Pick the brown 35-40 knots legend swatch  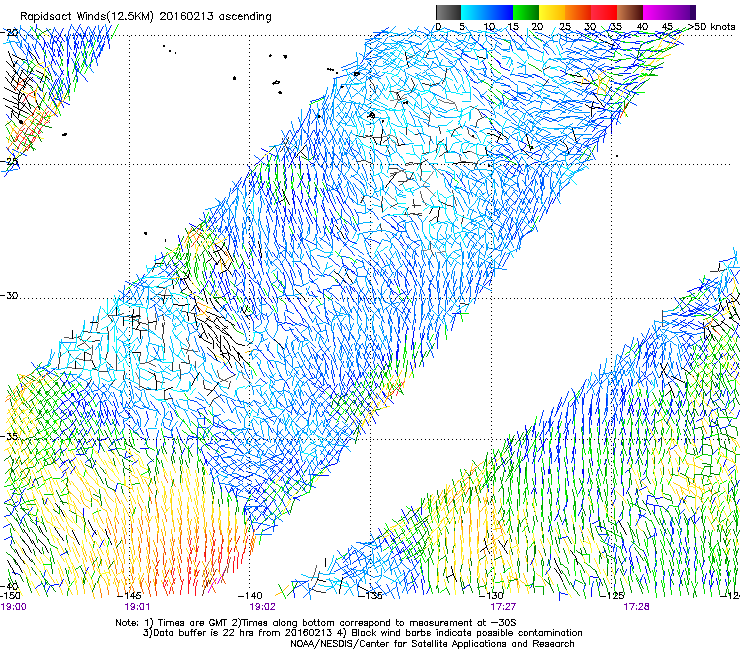point(630,13)
